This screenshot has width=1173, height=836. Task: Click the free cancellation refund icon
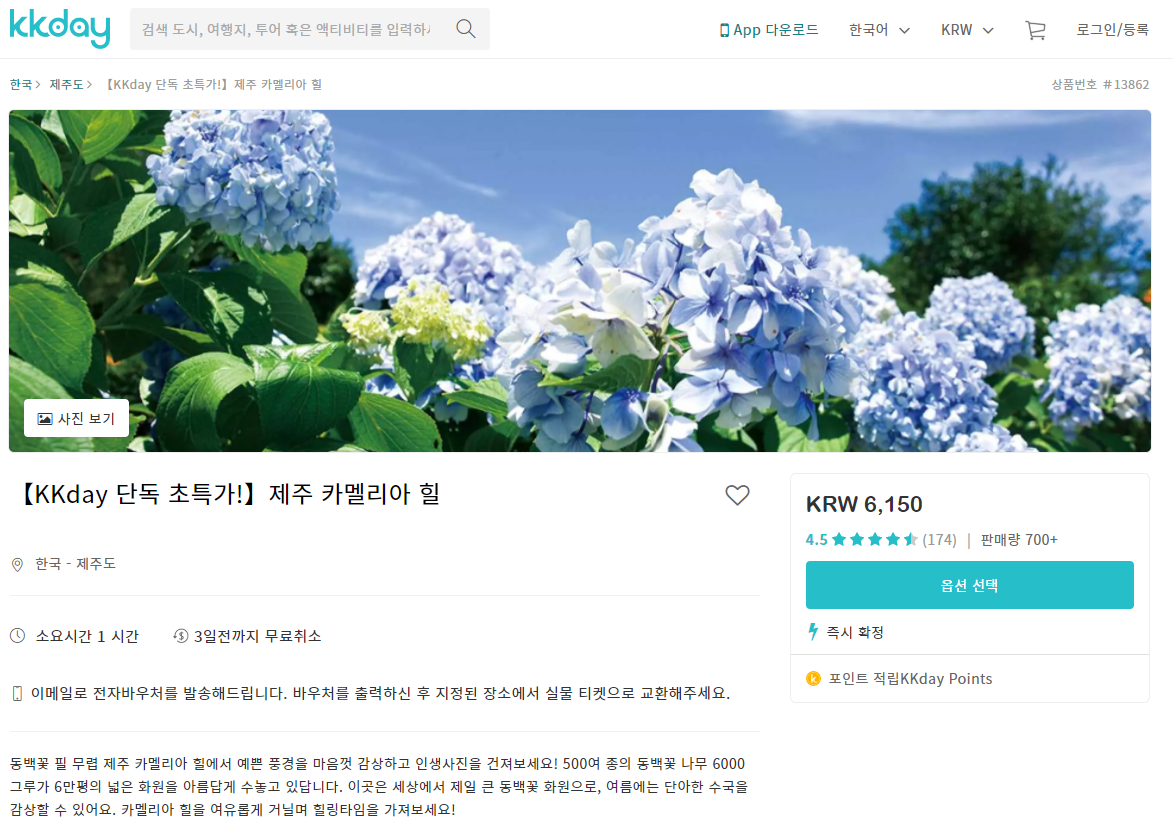(x=180, y=636)
